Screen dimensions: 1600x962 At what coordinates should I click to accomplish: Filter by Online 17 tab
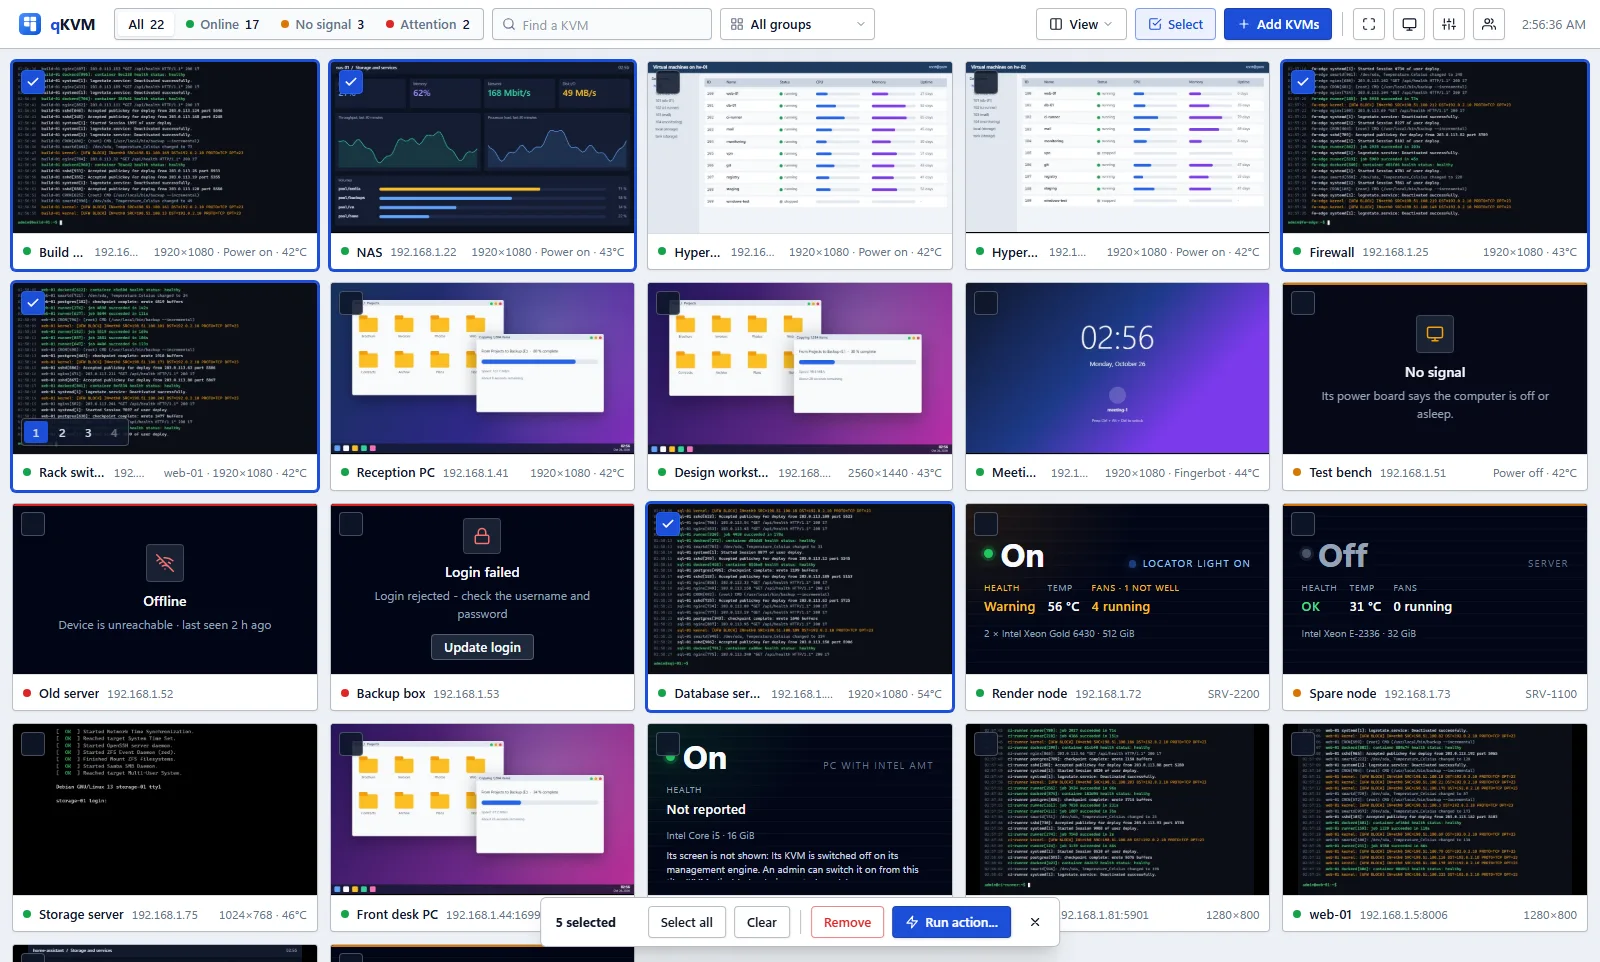click(222, 24)
